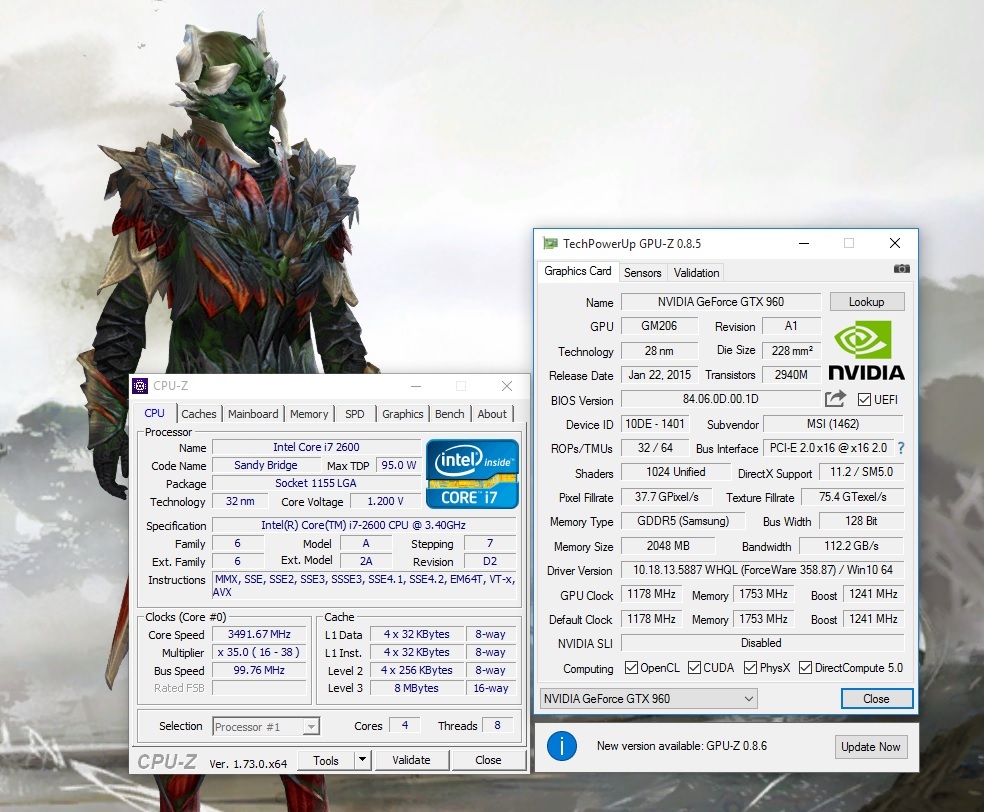Click the CPU-Z title bar app icon
The image size is (984, 812).
pyautogui.click(x=141, y=386)
